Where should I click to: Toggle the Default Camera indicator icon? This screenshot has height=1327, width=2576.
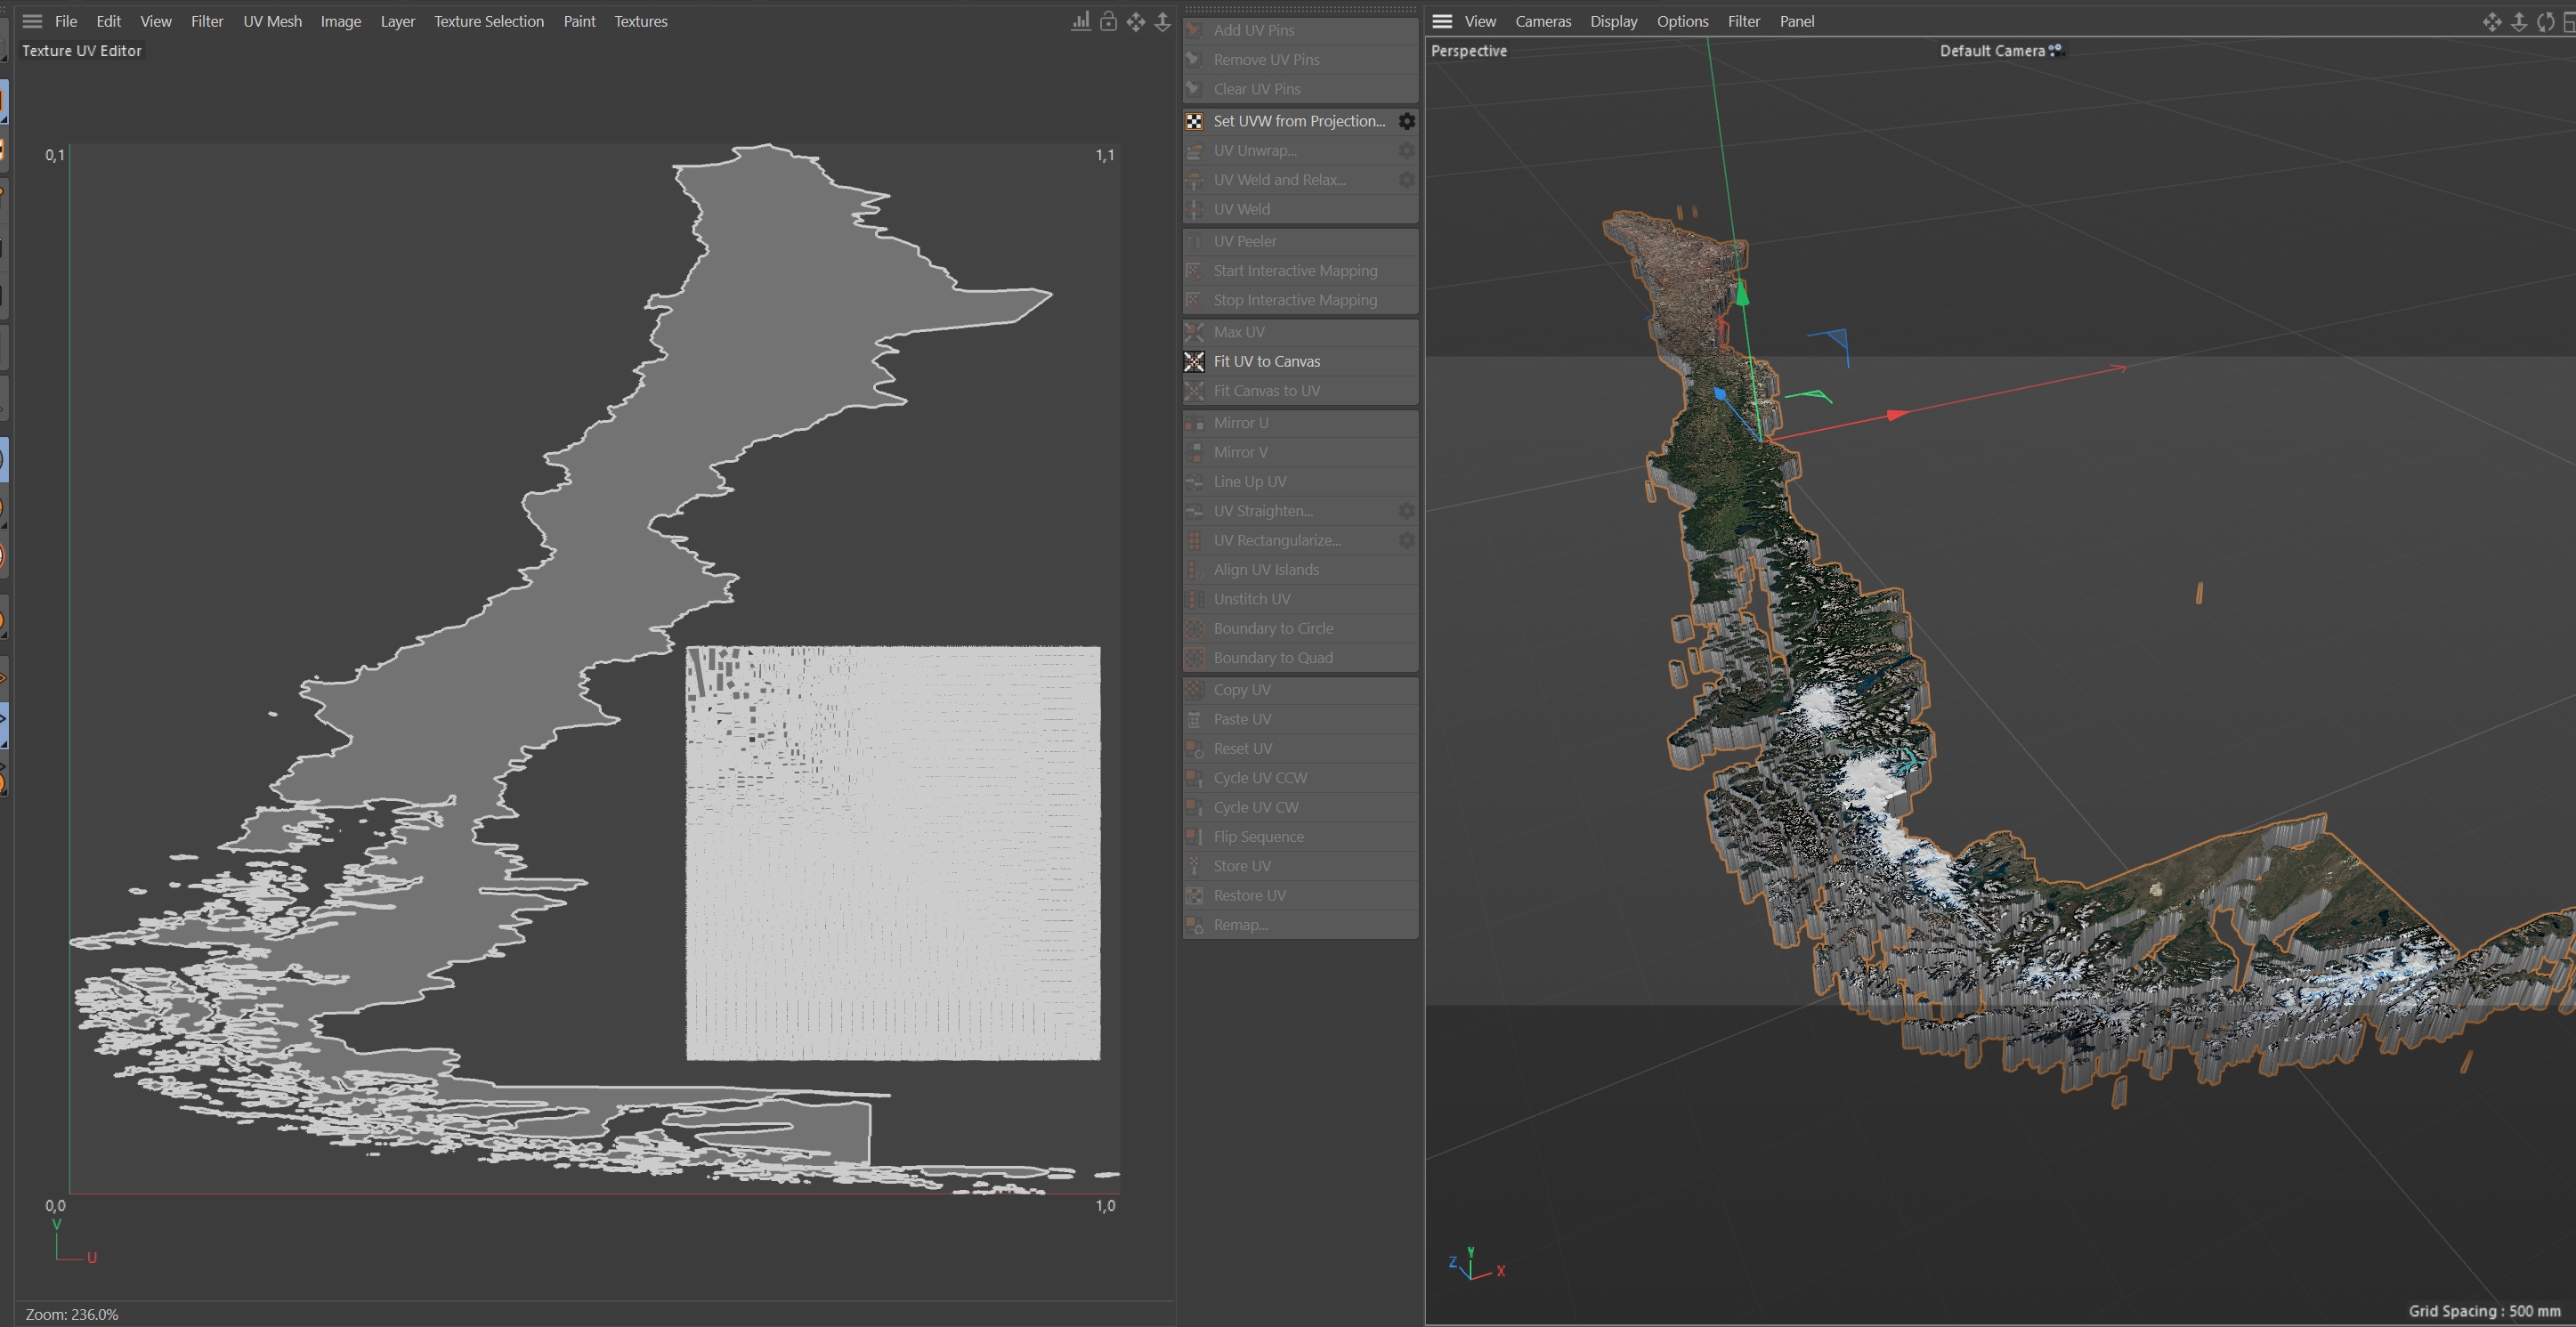click(2055, 50)
